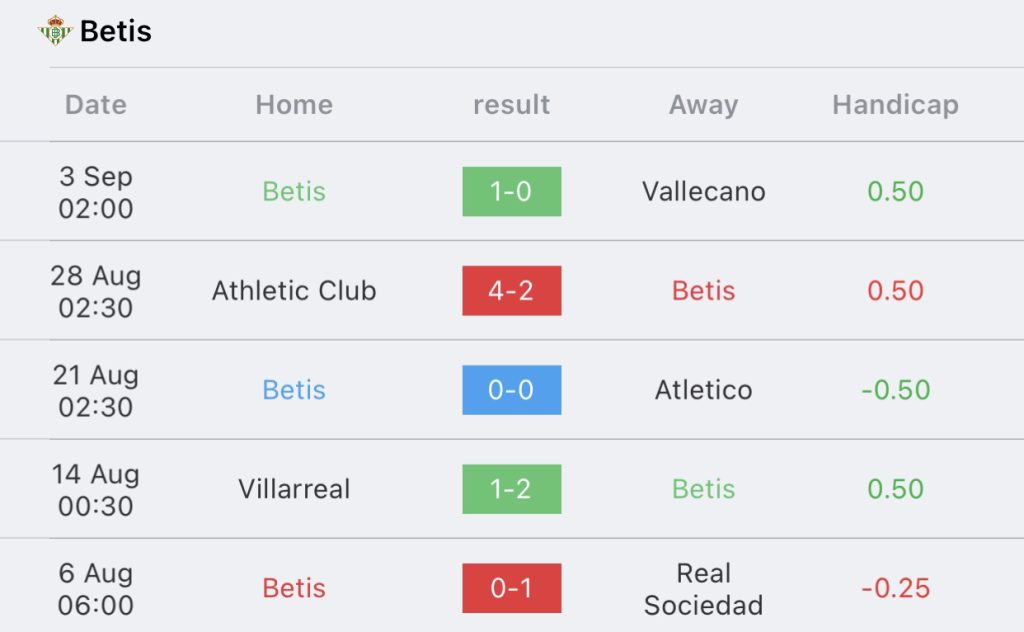1024x632 pixels.
Task: Open the green 1-2 result badge
Action: coord(511,489)
